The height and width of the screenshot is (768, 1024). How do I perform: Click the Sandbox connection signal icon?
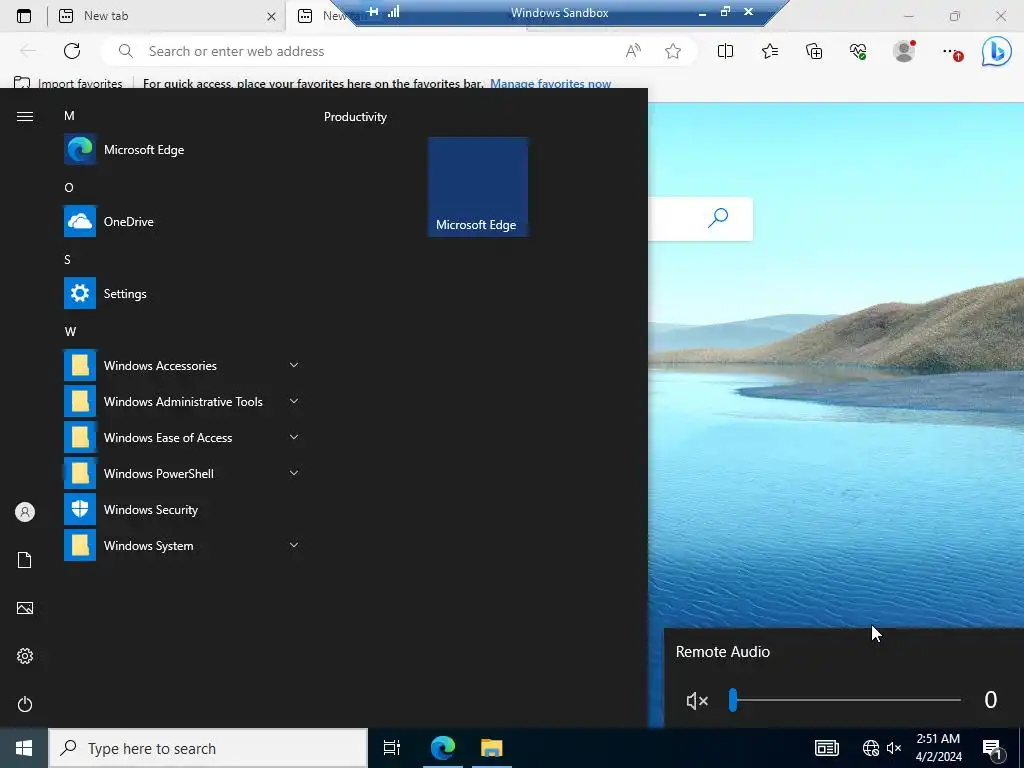coord(393,11)
